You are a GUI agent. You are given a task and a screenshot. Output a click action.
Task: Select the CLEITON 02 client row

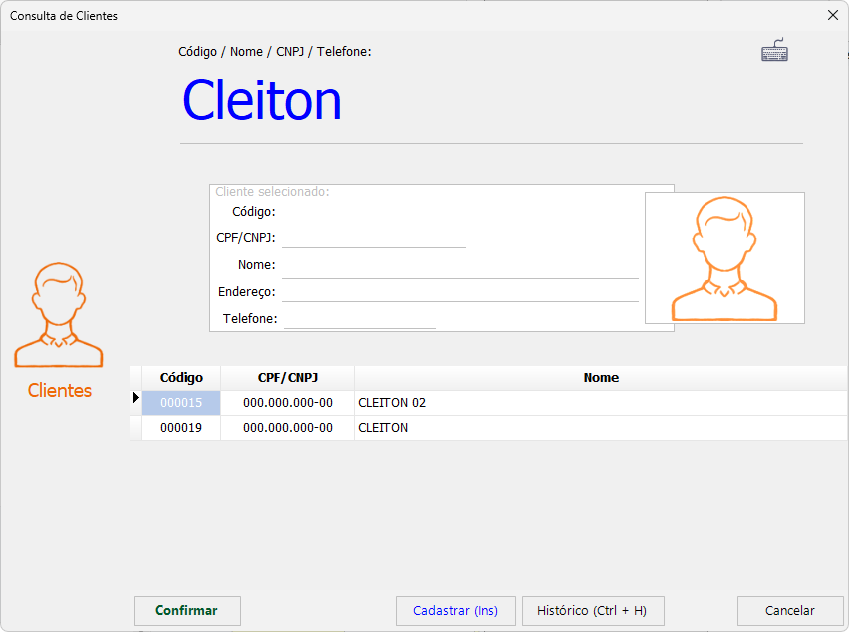600,403
